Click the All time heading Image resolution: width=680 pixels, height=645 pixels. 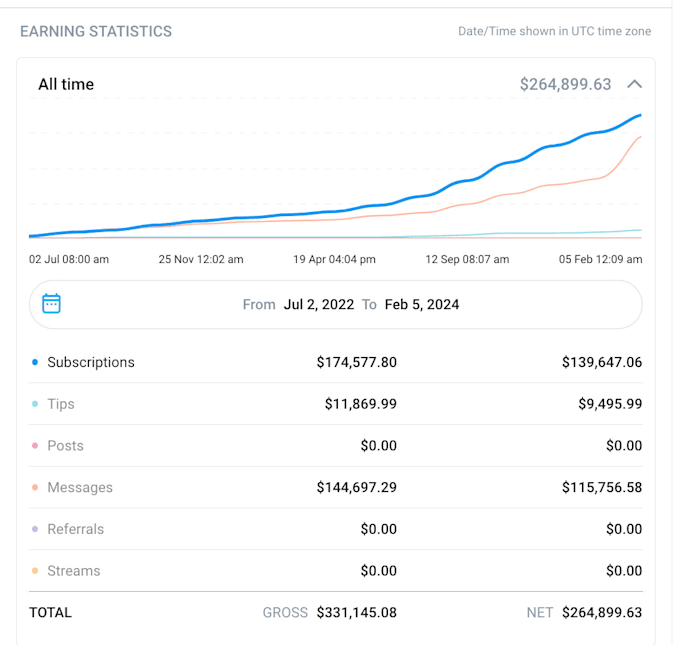click(66, 84)
